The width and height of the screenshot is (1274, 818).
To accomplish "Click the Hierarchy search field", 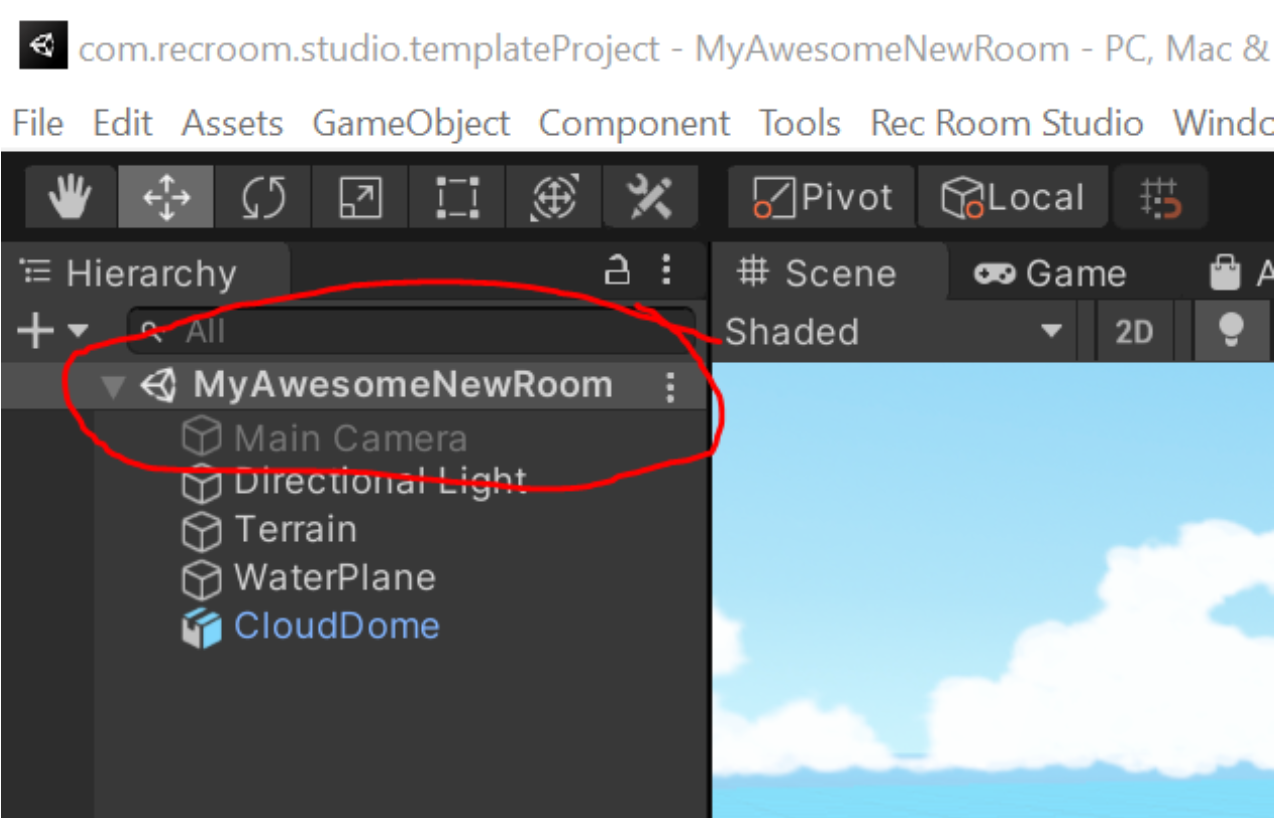I will pos(410,330).
